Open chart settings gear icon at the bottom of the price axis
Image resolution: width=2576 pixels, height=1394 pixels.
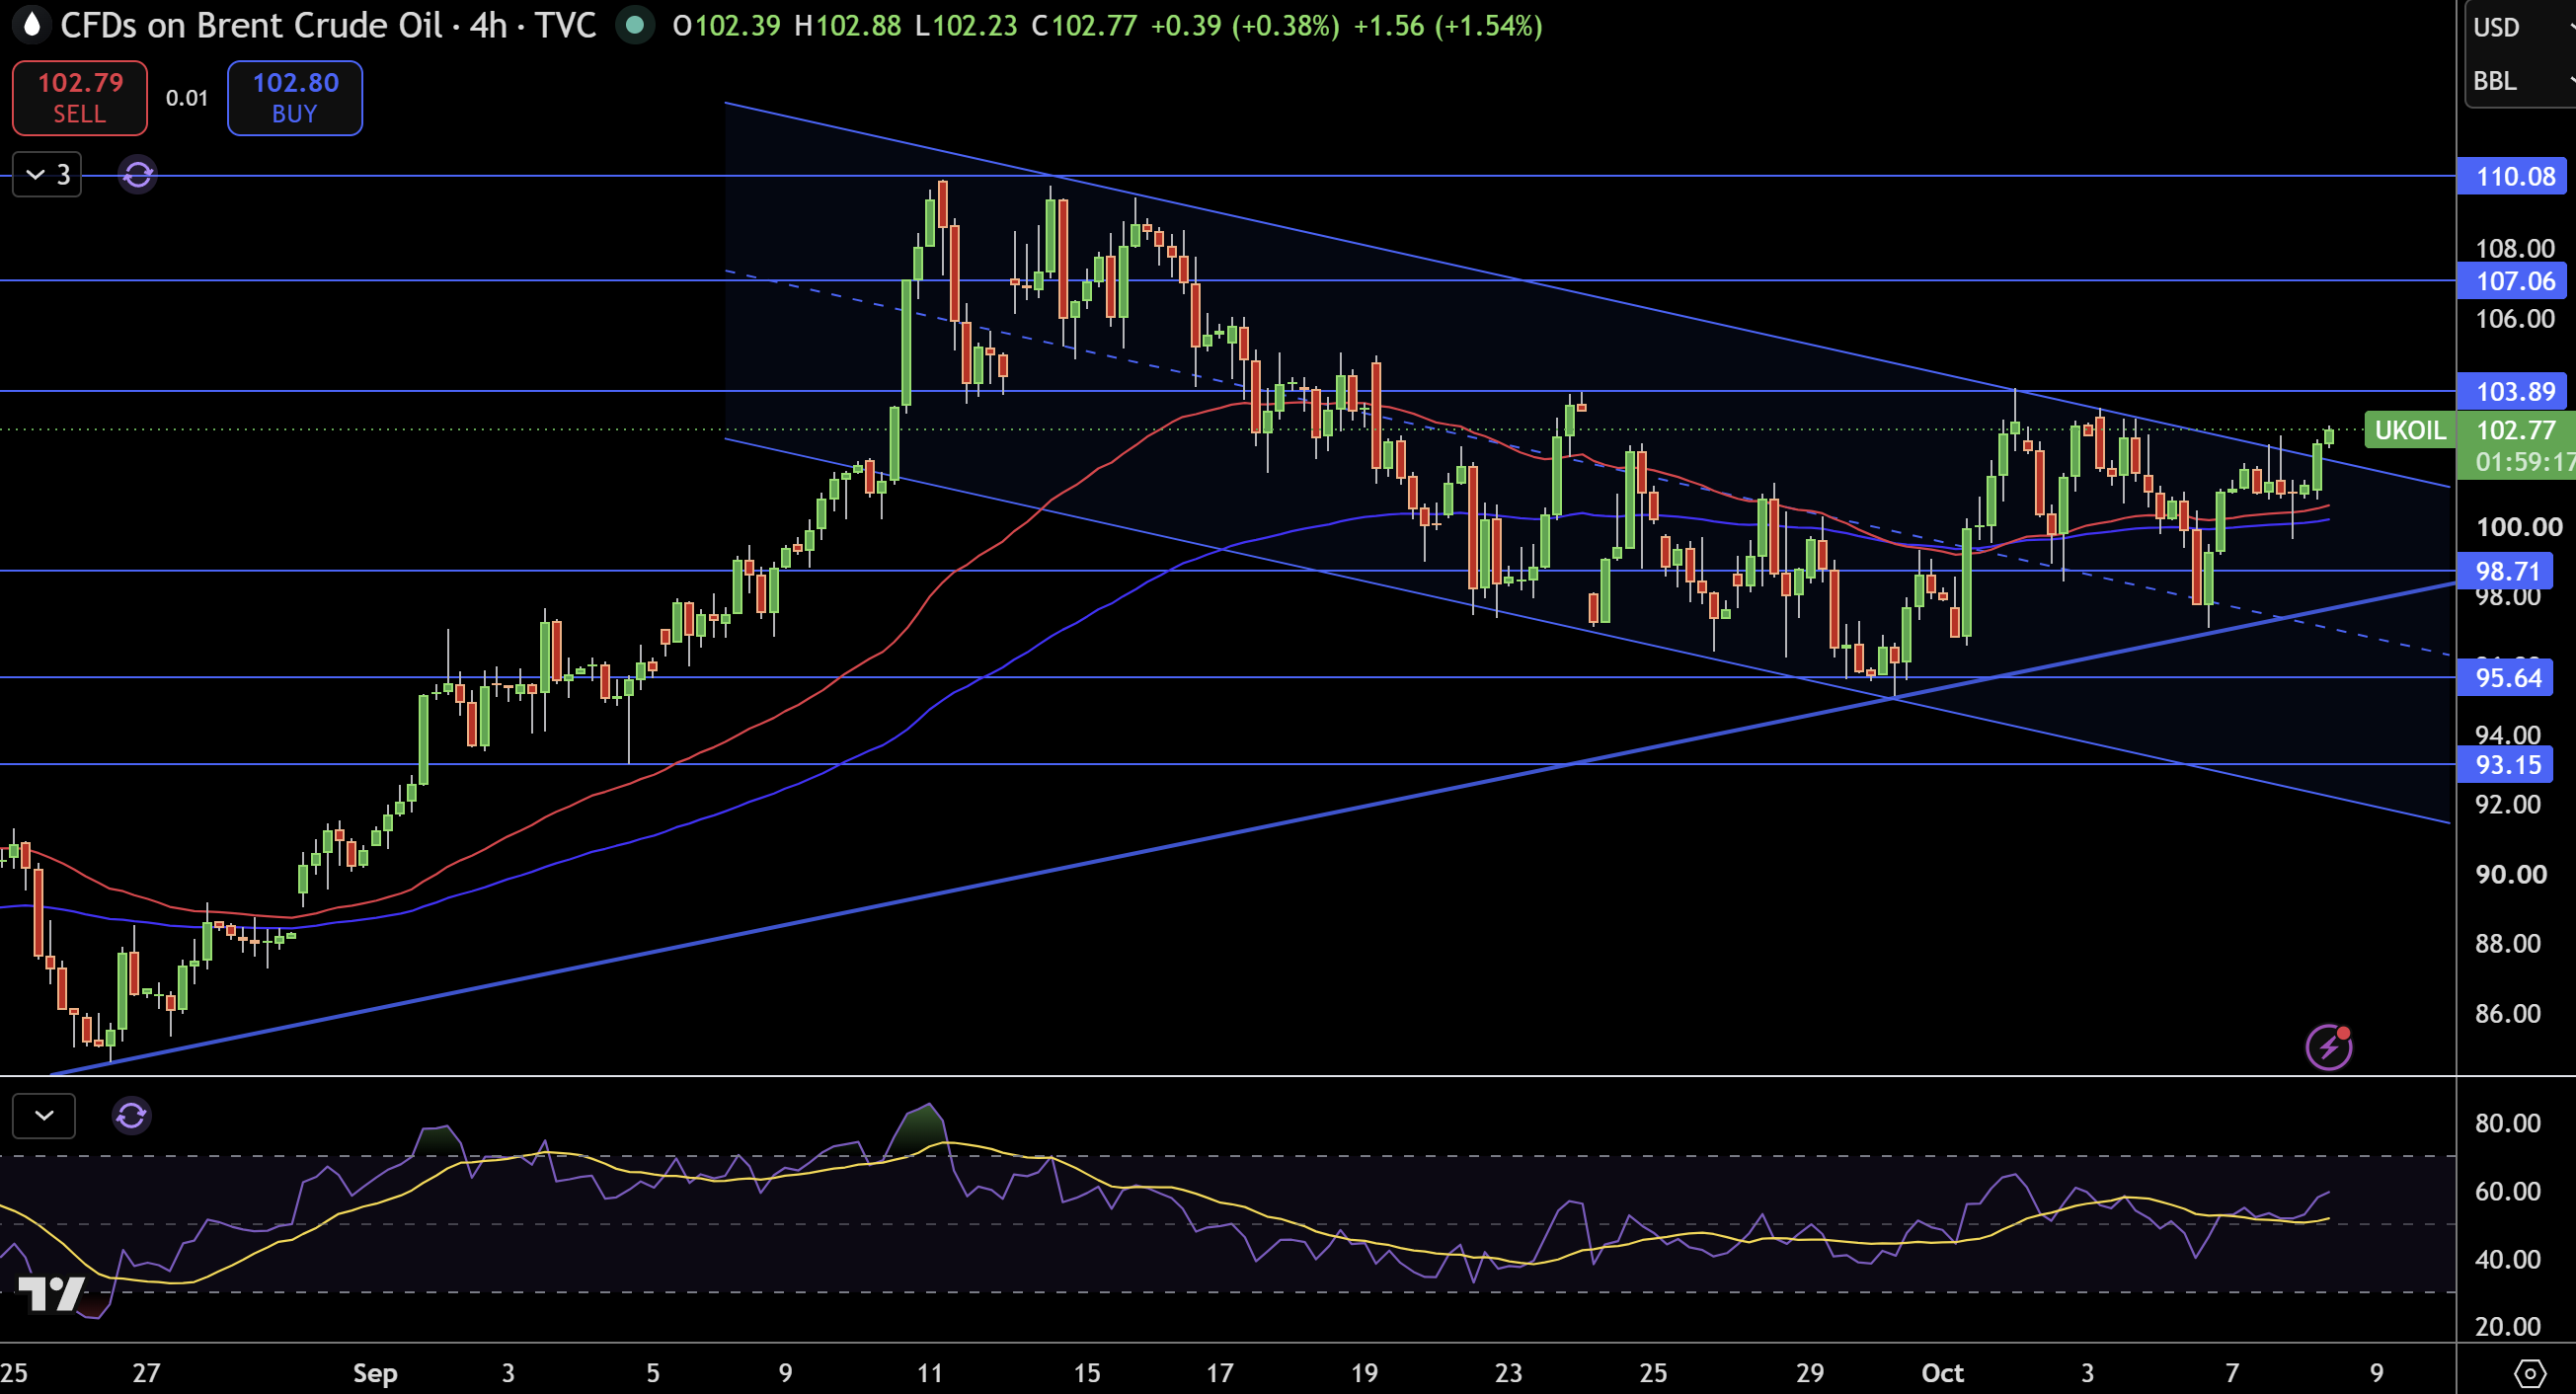[x=2531, y=1373]
